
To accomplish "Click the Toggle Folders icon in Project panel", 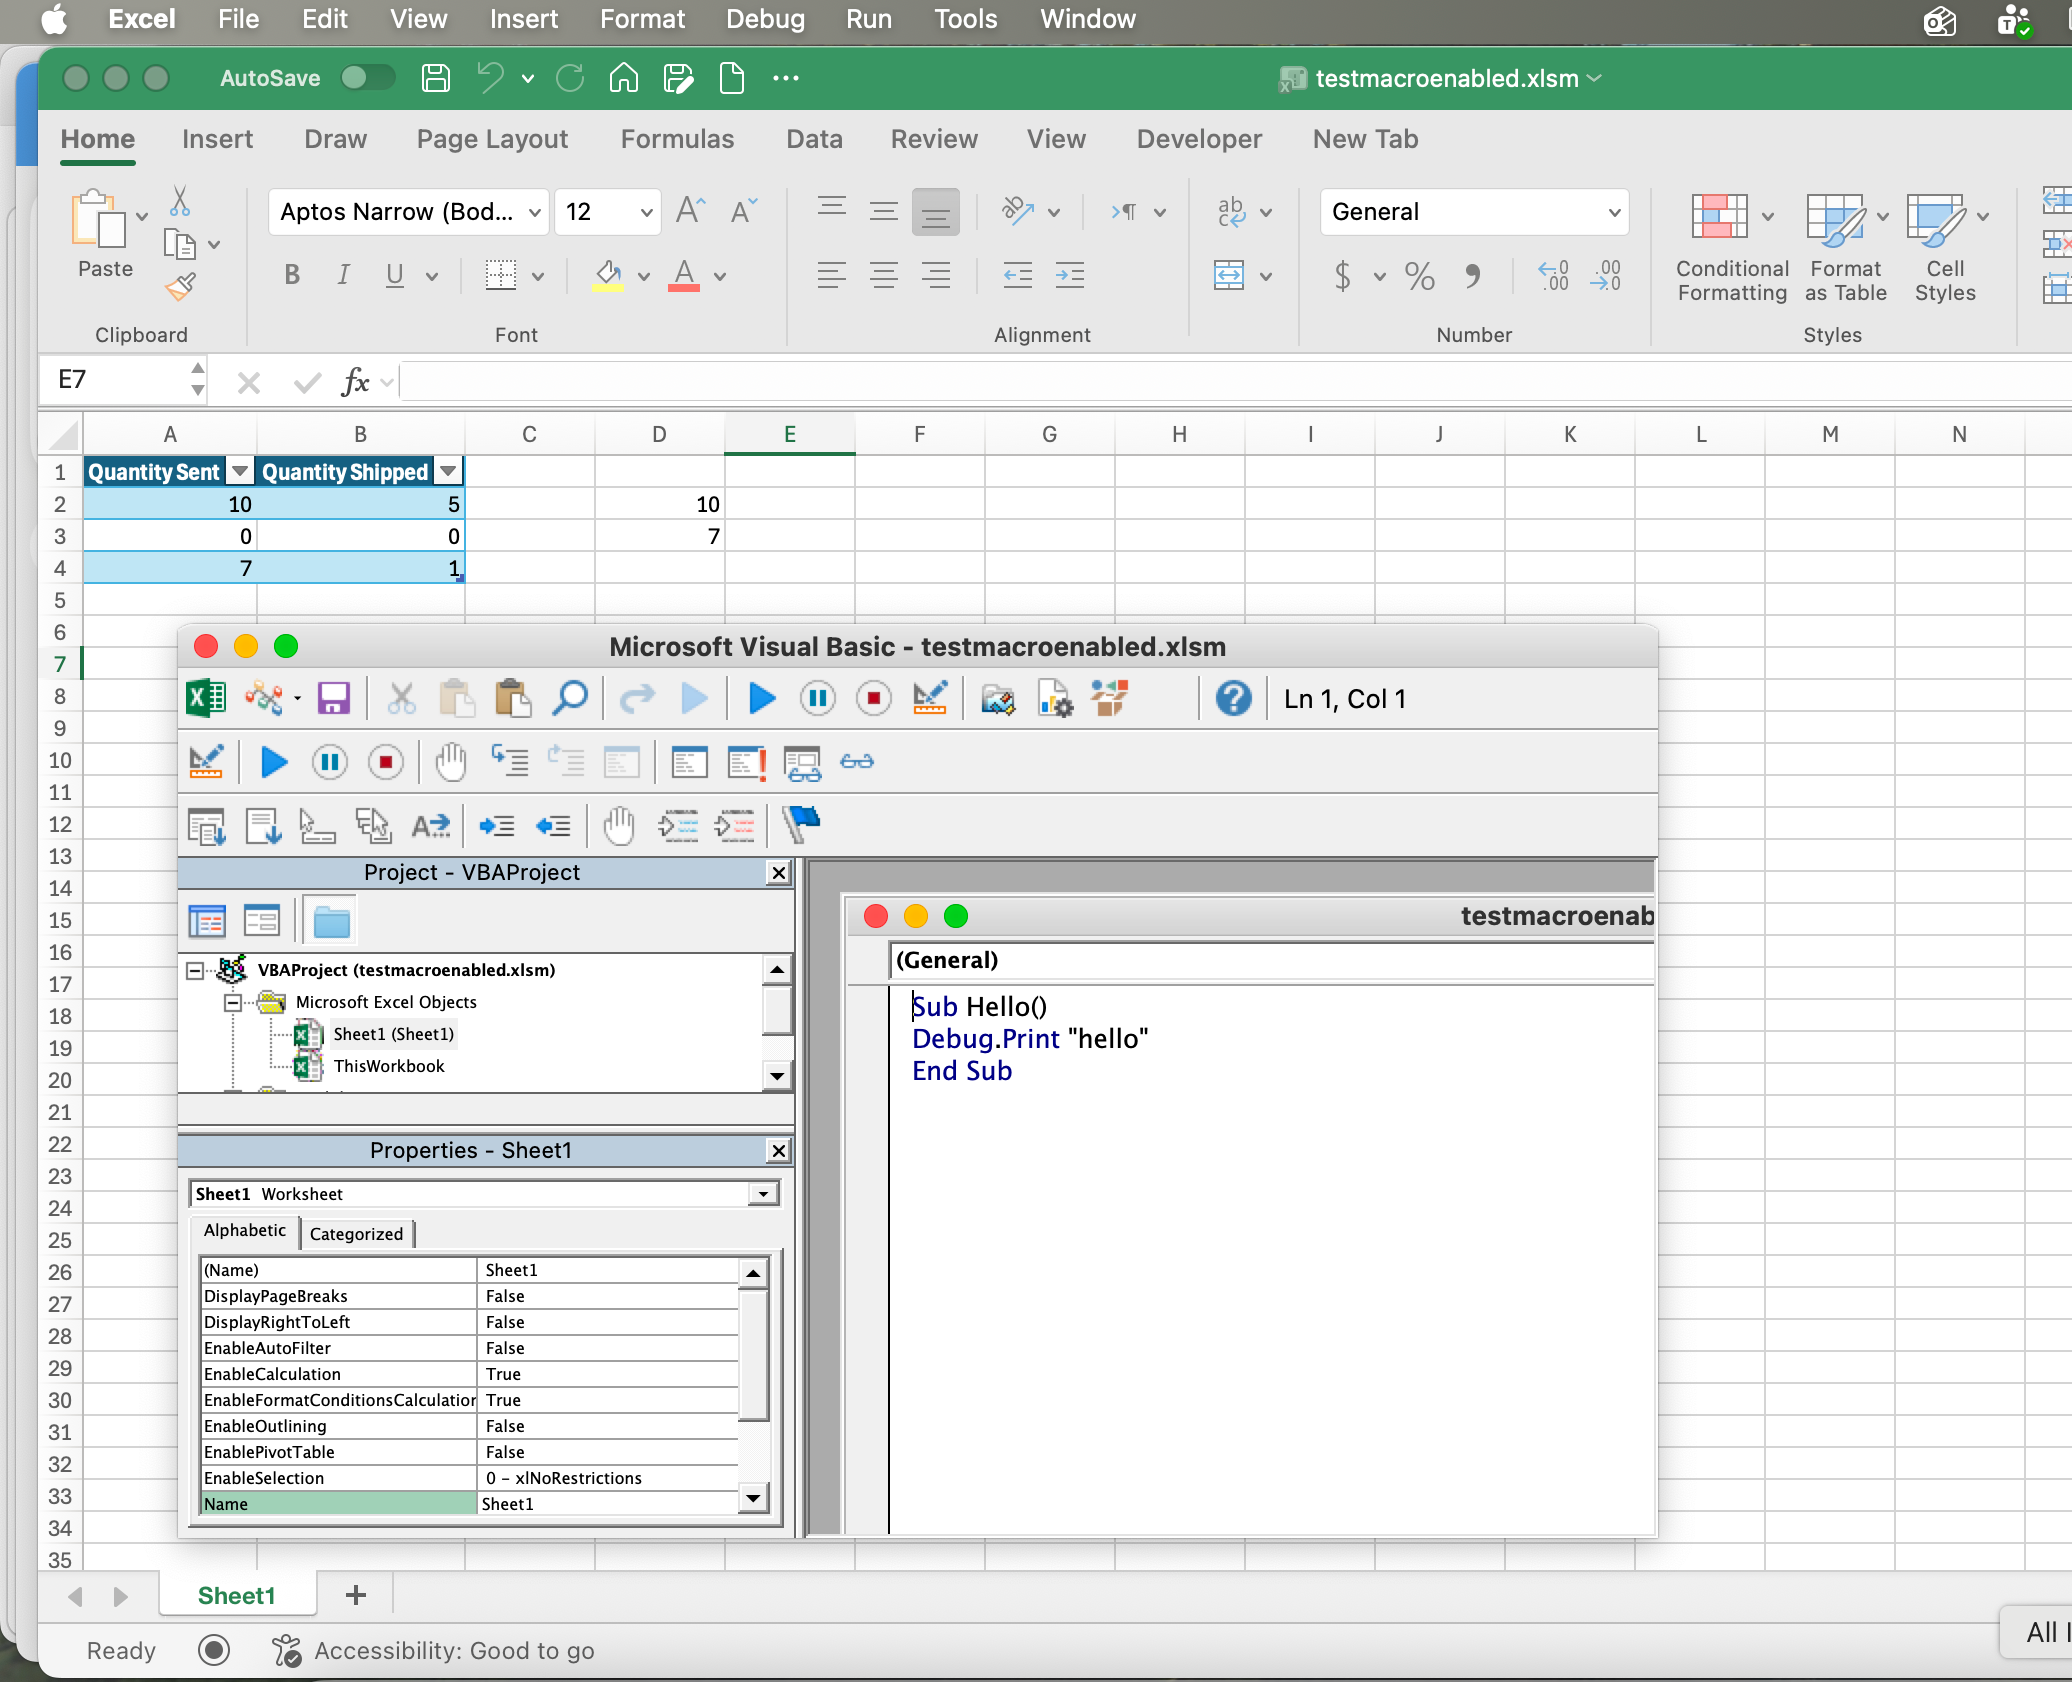I will point(331,921).
